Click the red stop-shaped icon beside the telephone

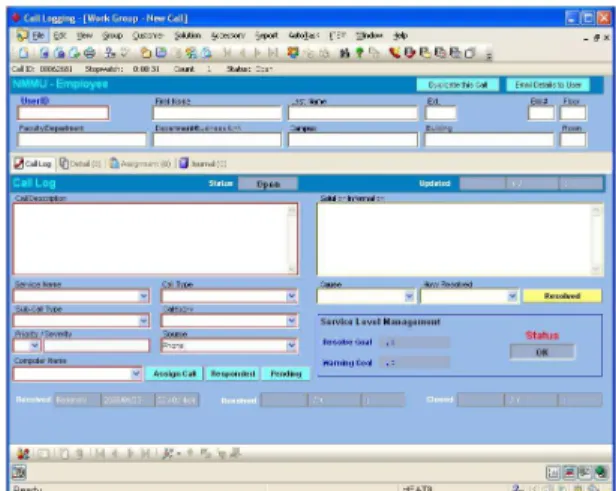pos(410,53)
